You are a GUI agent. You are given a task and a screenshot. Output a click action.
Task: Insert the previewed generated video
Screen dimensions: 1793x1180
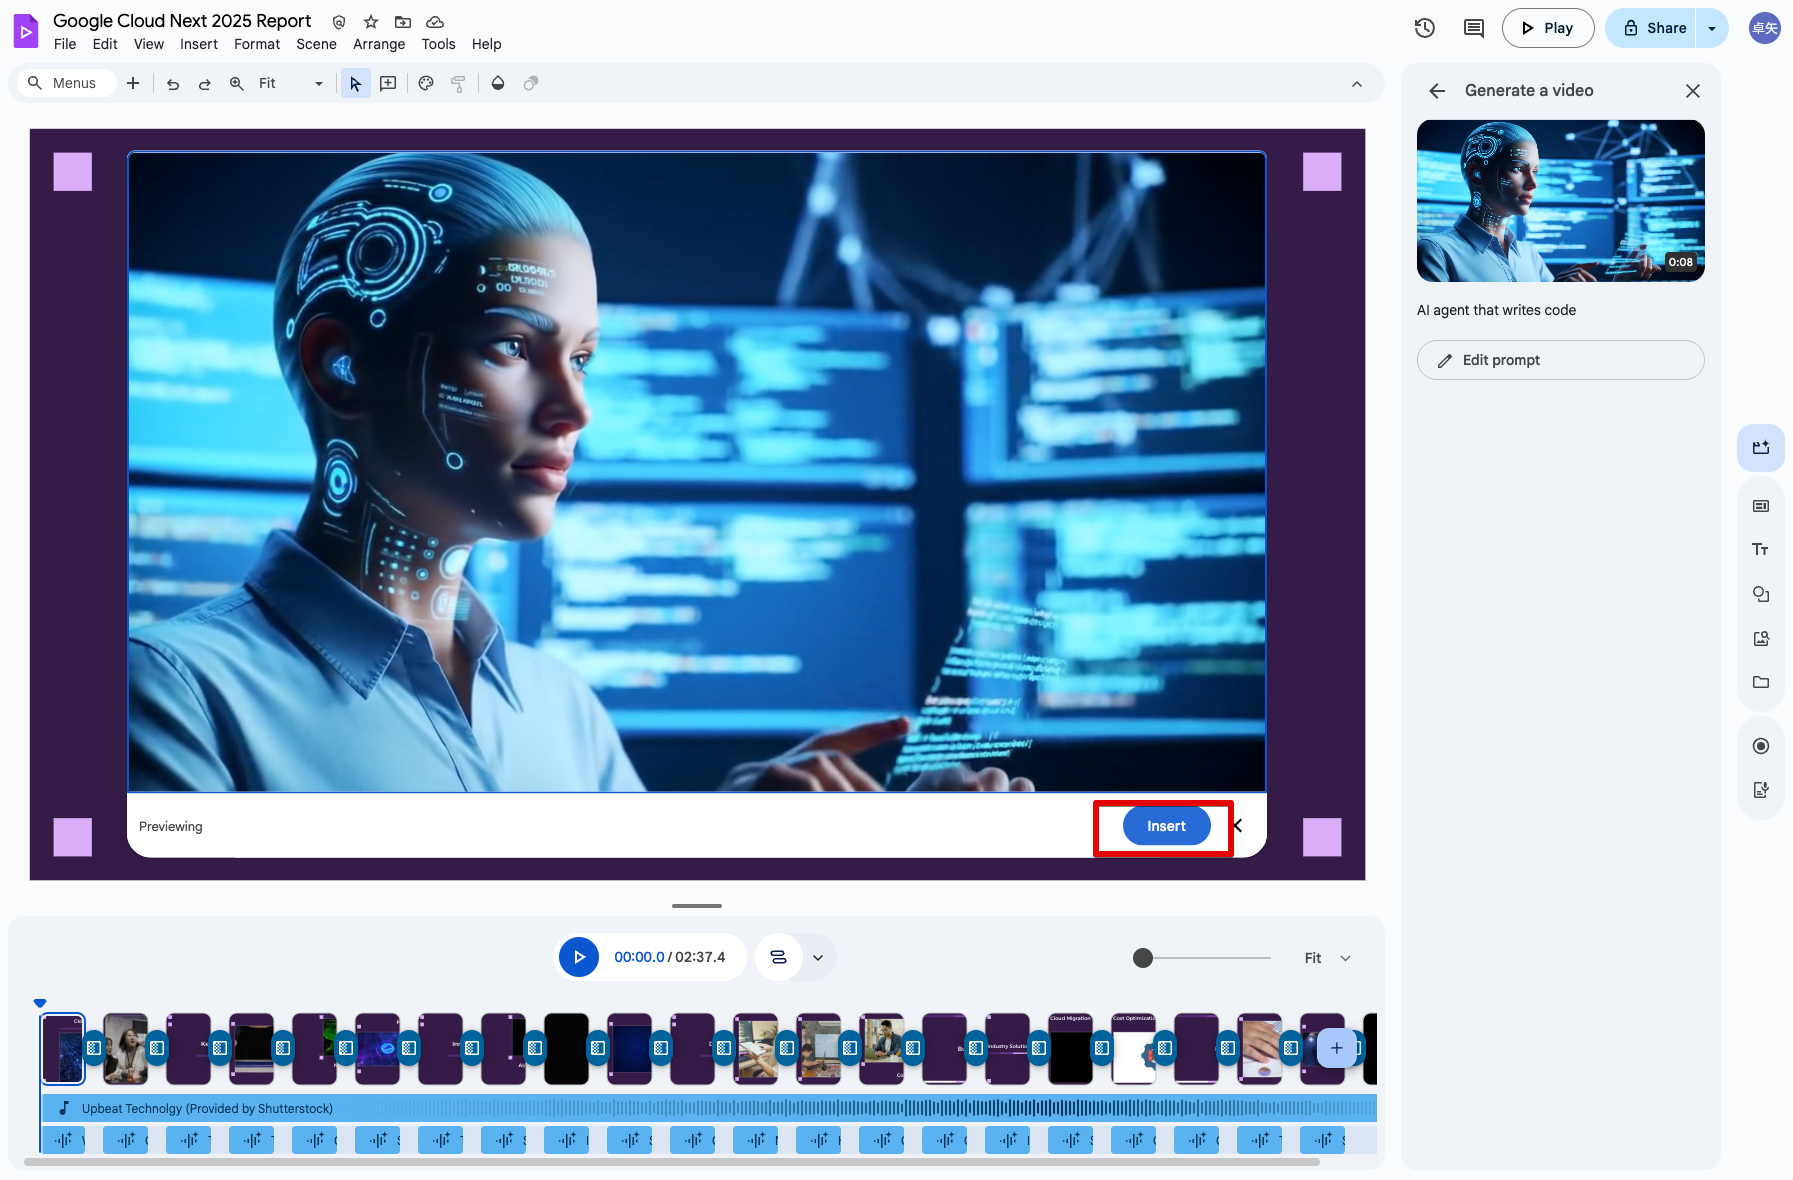tap(1166, 826)
